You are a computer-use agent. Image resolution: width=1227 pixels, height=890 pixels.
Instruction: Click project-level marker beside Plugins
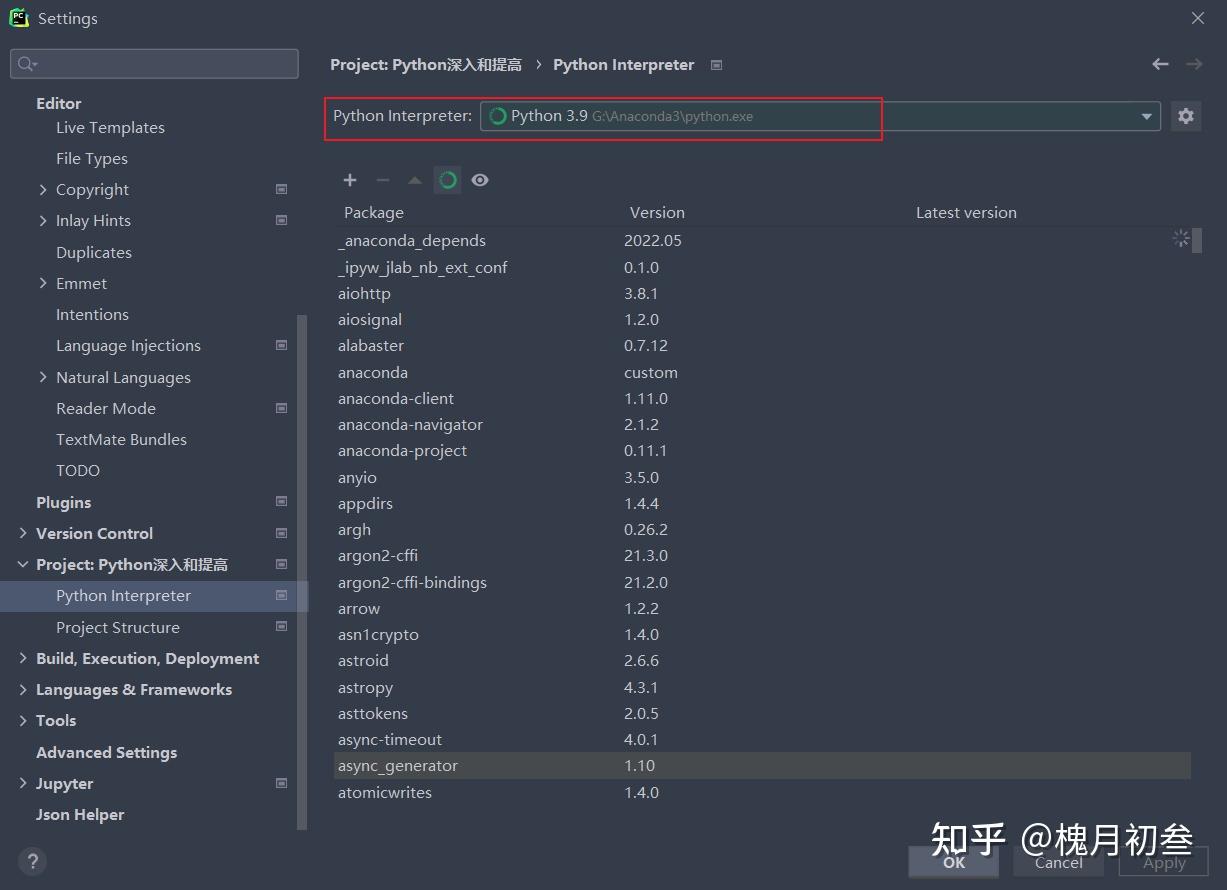point(281,502)
